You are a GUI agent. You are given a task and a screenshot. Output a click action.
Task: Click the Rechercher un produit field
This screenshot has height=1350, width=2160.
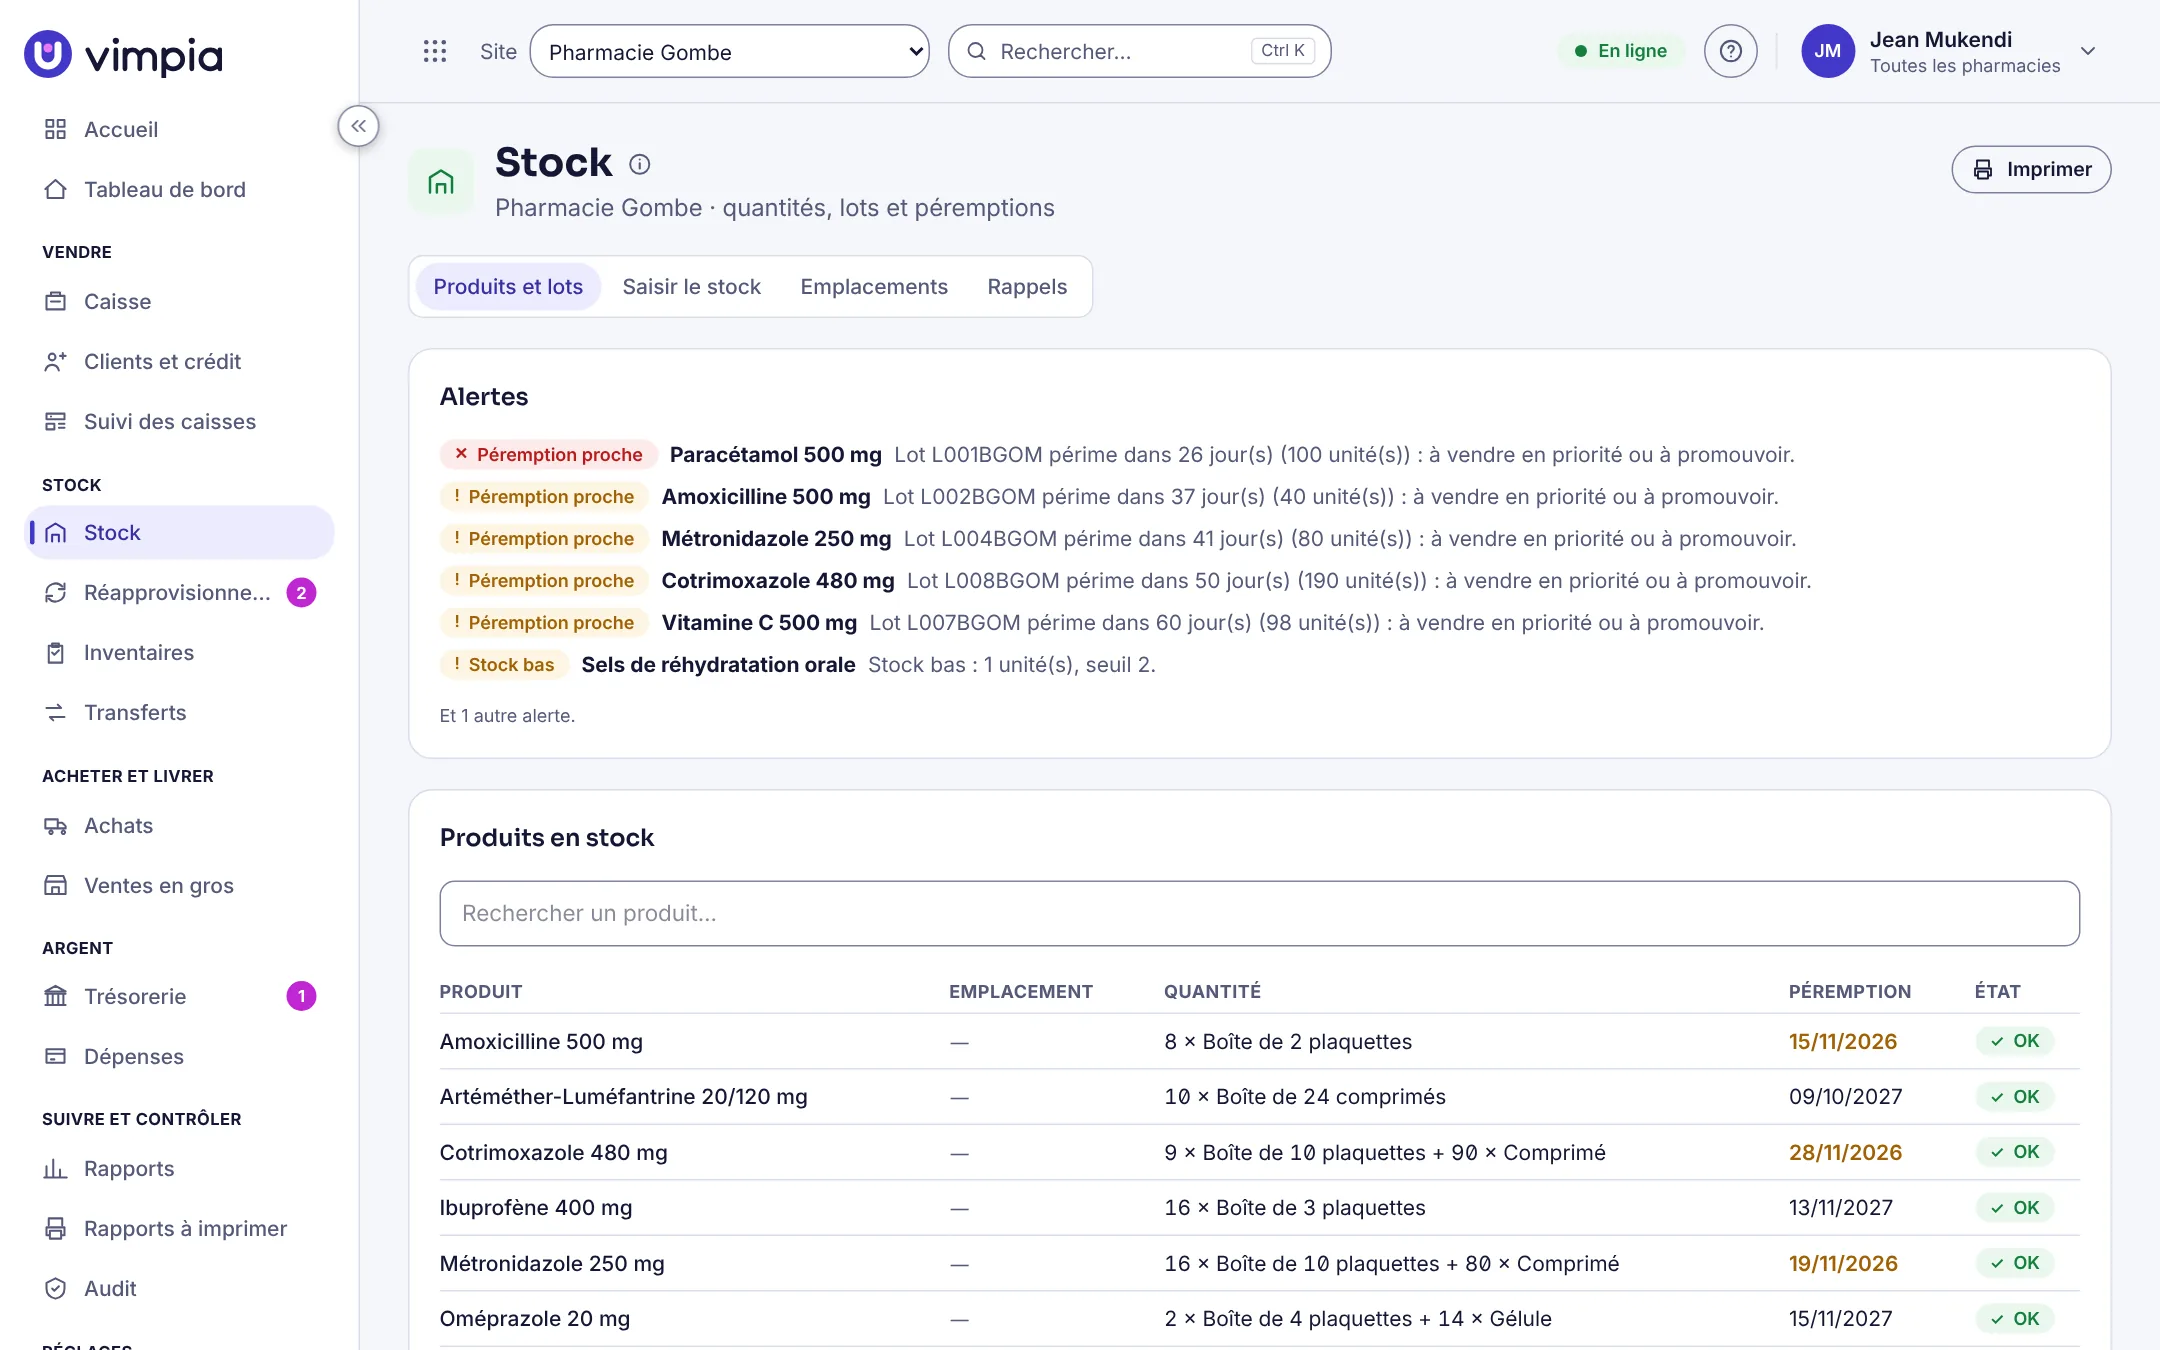click(1259, 913)
